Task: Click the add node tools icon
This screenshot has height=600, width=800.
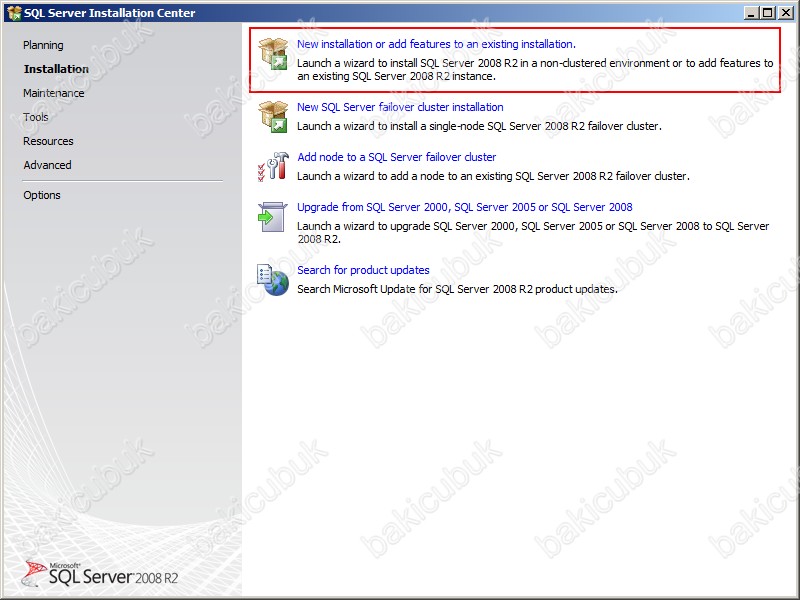Action: [x=273, y=166]
